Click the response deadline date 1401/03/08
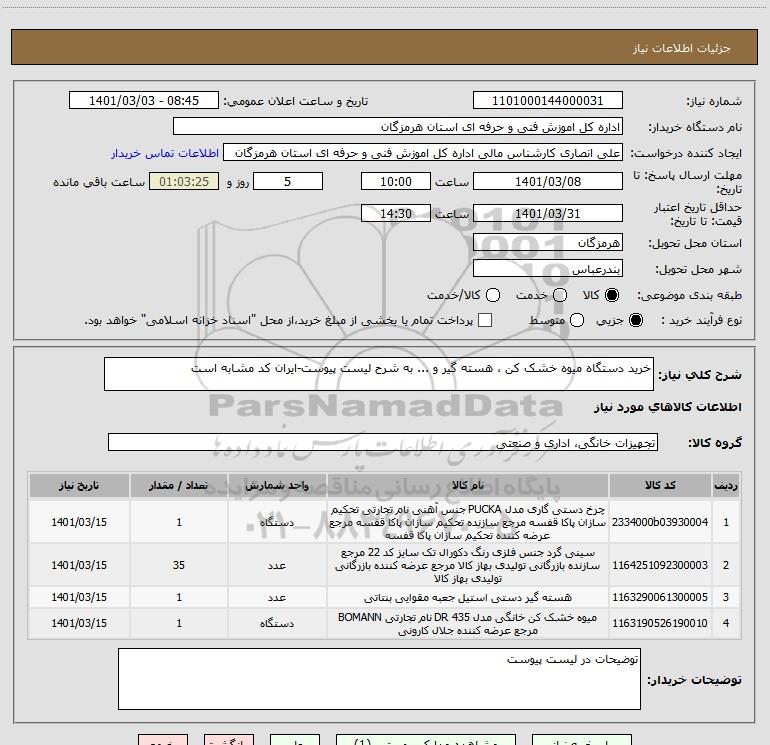The image size is (770, 745). click(x=548, y=182)
